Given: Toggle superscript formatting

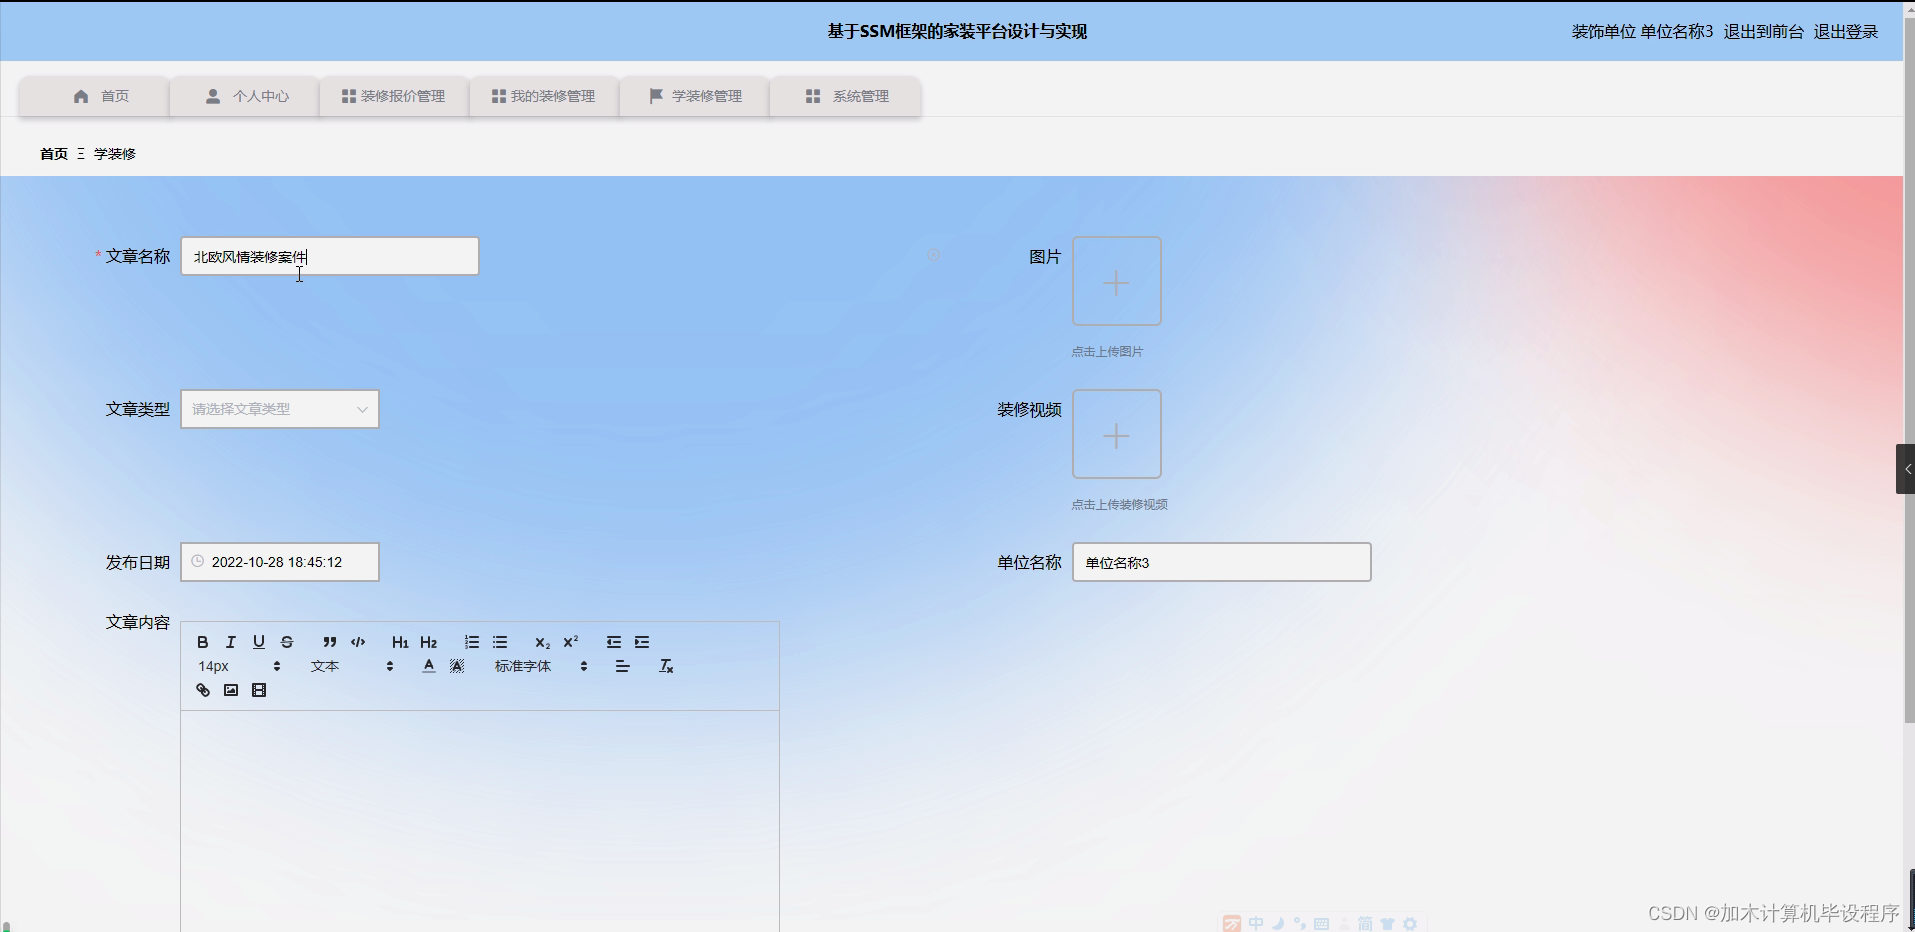Looking at the screenshot, I should click(570, 642).
